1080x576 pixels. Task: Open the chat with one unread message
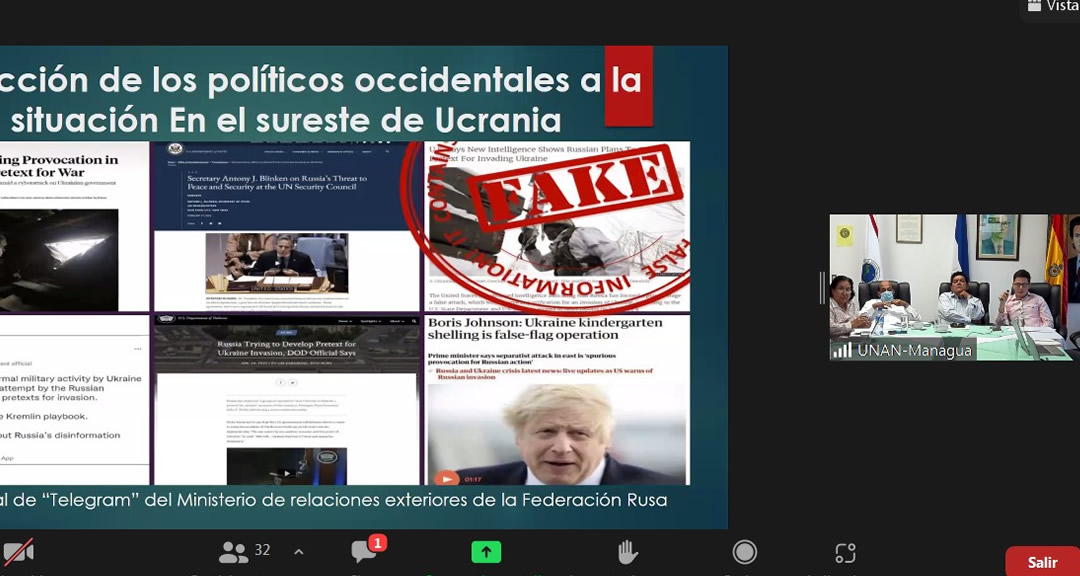coord(367,550)
